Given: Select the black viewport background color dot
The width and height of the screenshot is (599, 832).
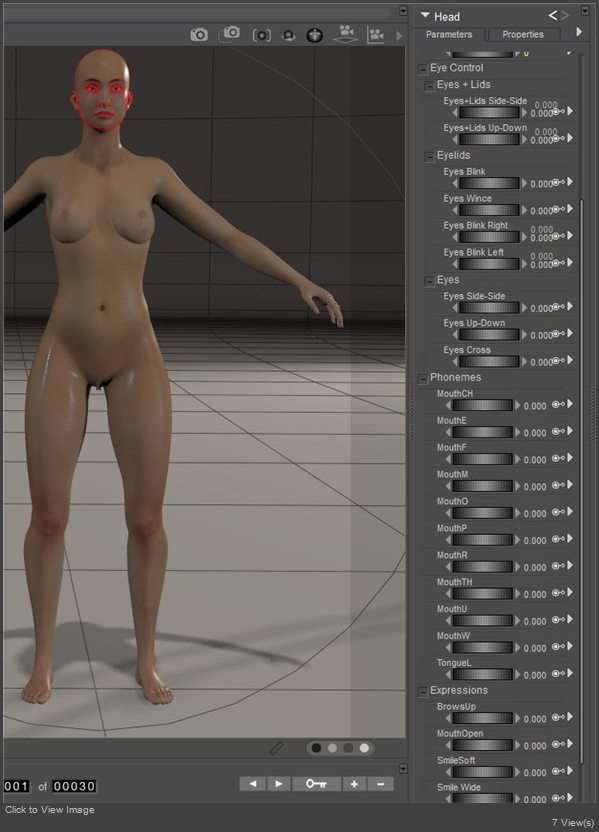Looking at the screenshot, I should [x=316, y=748].
